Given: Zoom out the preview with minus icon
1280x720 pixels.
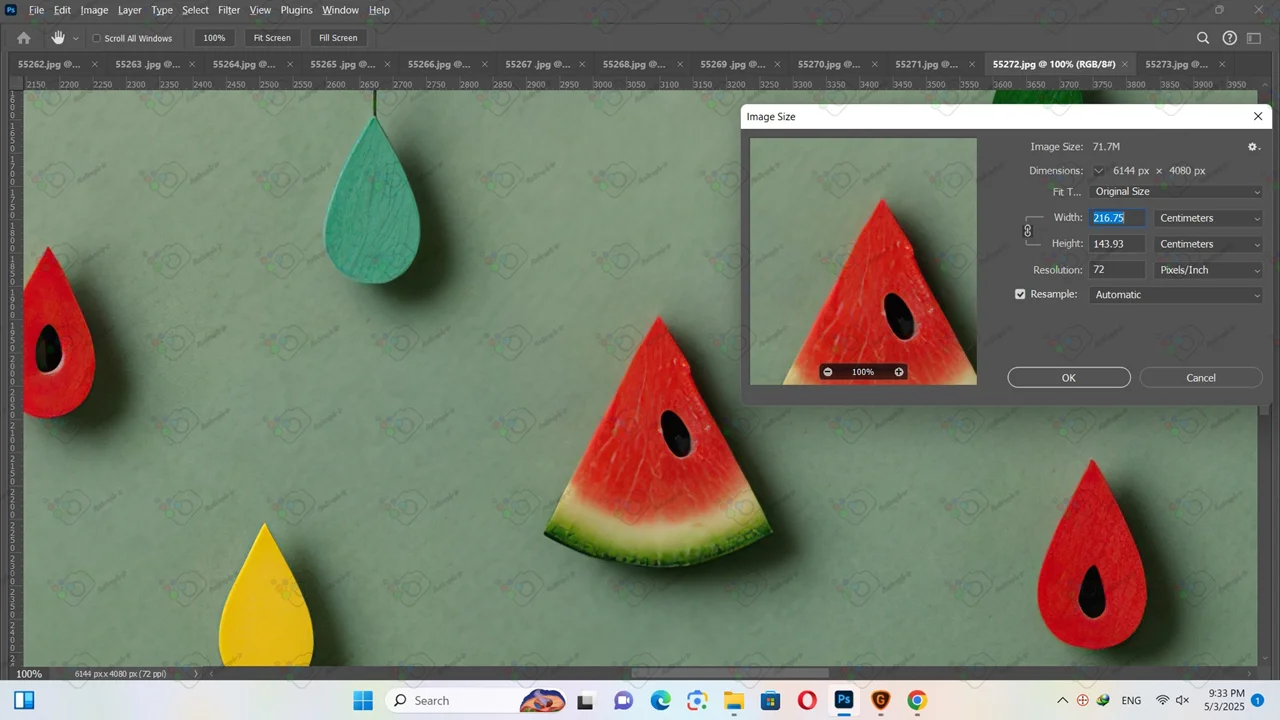Looking at the screenshot, I should (x=827, y=372).
